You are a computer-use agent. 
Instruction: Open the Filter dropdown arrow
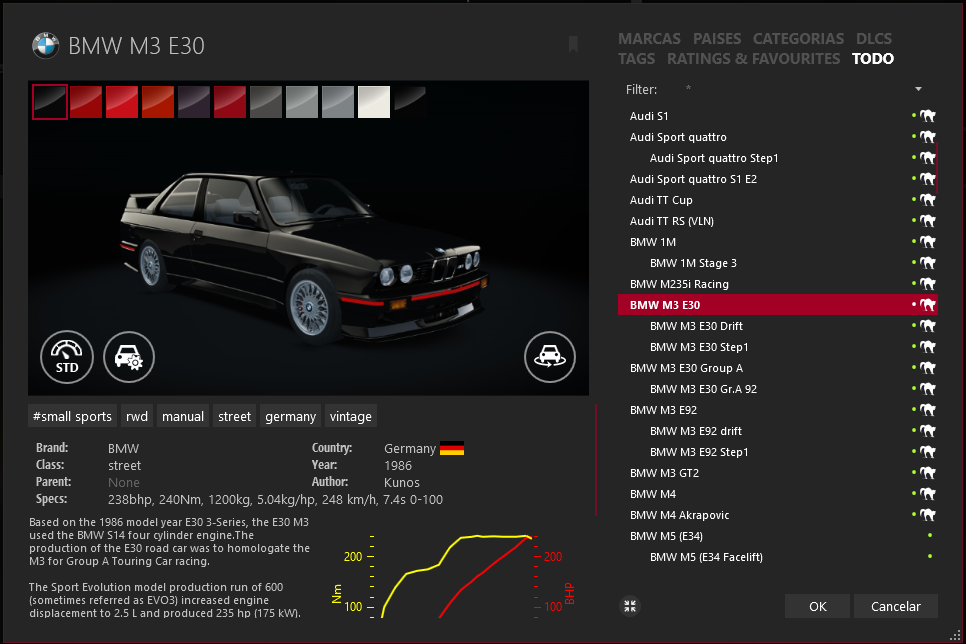tap(918, 89)
